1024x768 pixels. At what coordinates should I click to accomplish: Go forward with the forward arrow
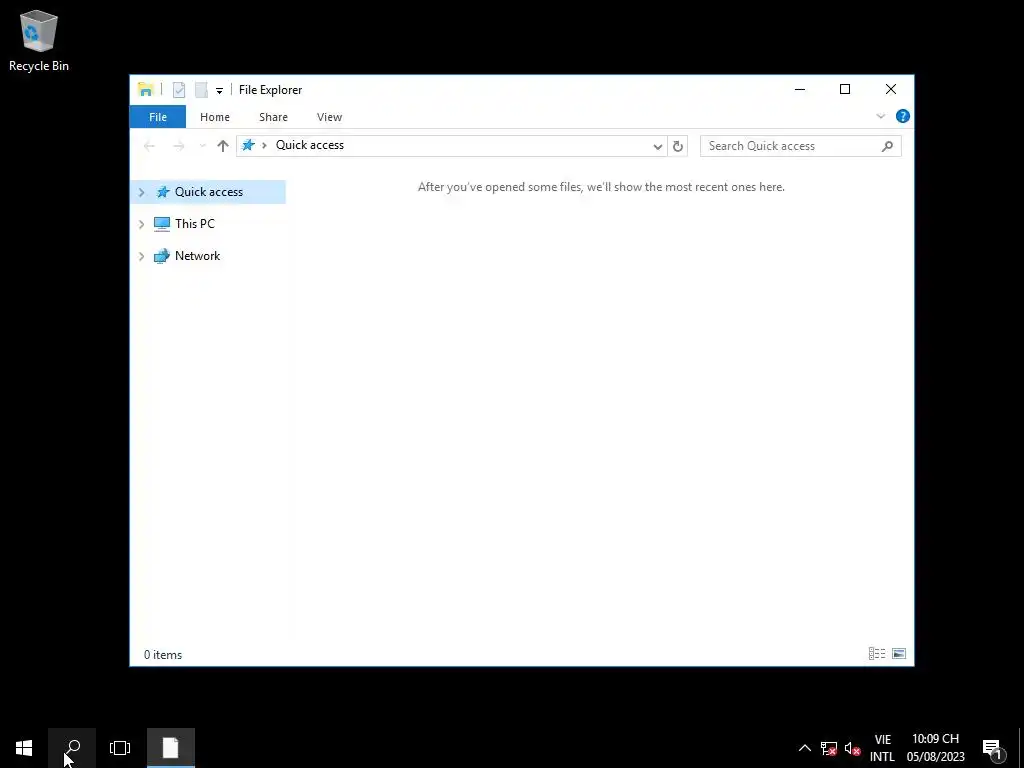pyautogui.click(x=178, y=146)
